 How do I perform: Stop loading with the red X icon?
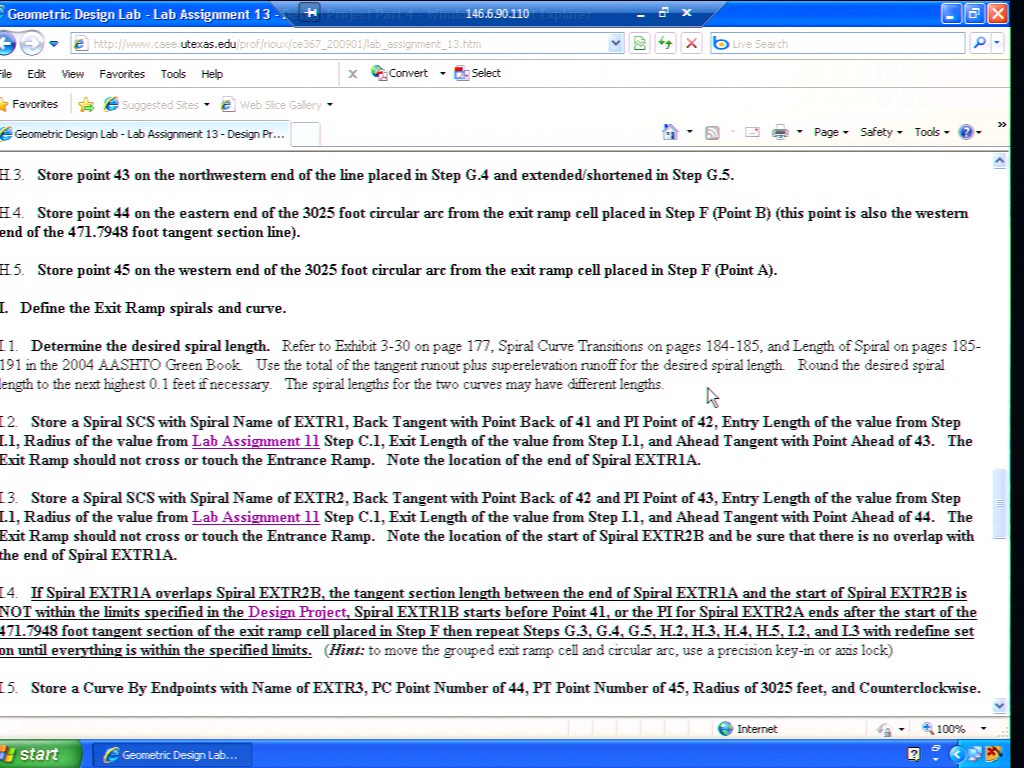691,44
